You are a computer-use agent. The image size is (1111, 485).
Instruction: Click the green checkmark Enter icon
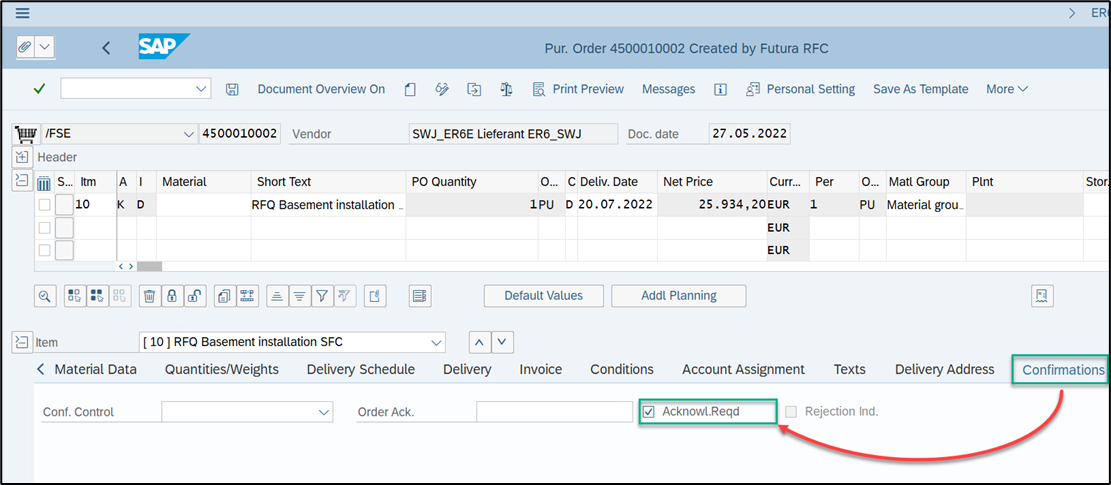point(39,89)
